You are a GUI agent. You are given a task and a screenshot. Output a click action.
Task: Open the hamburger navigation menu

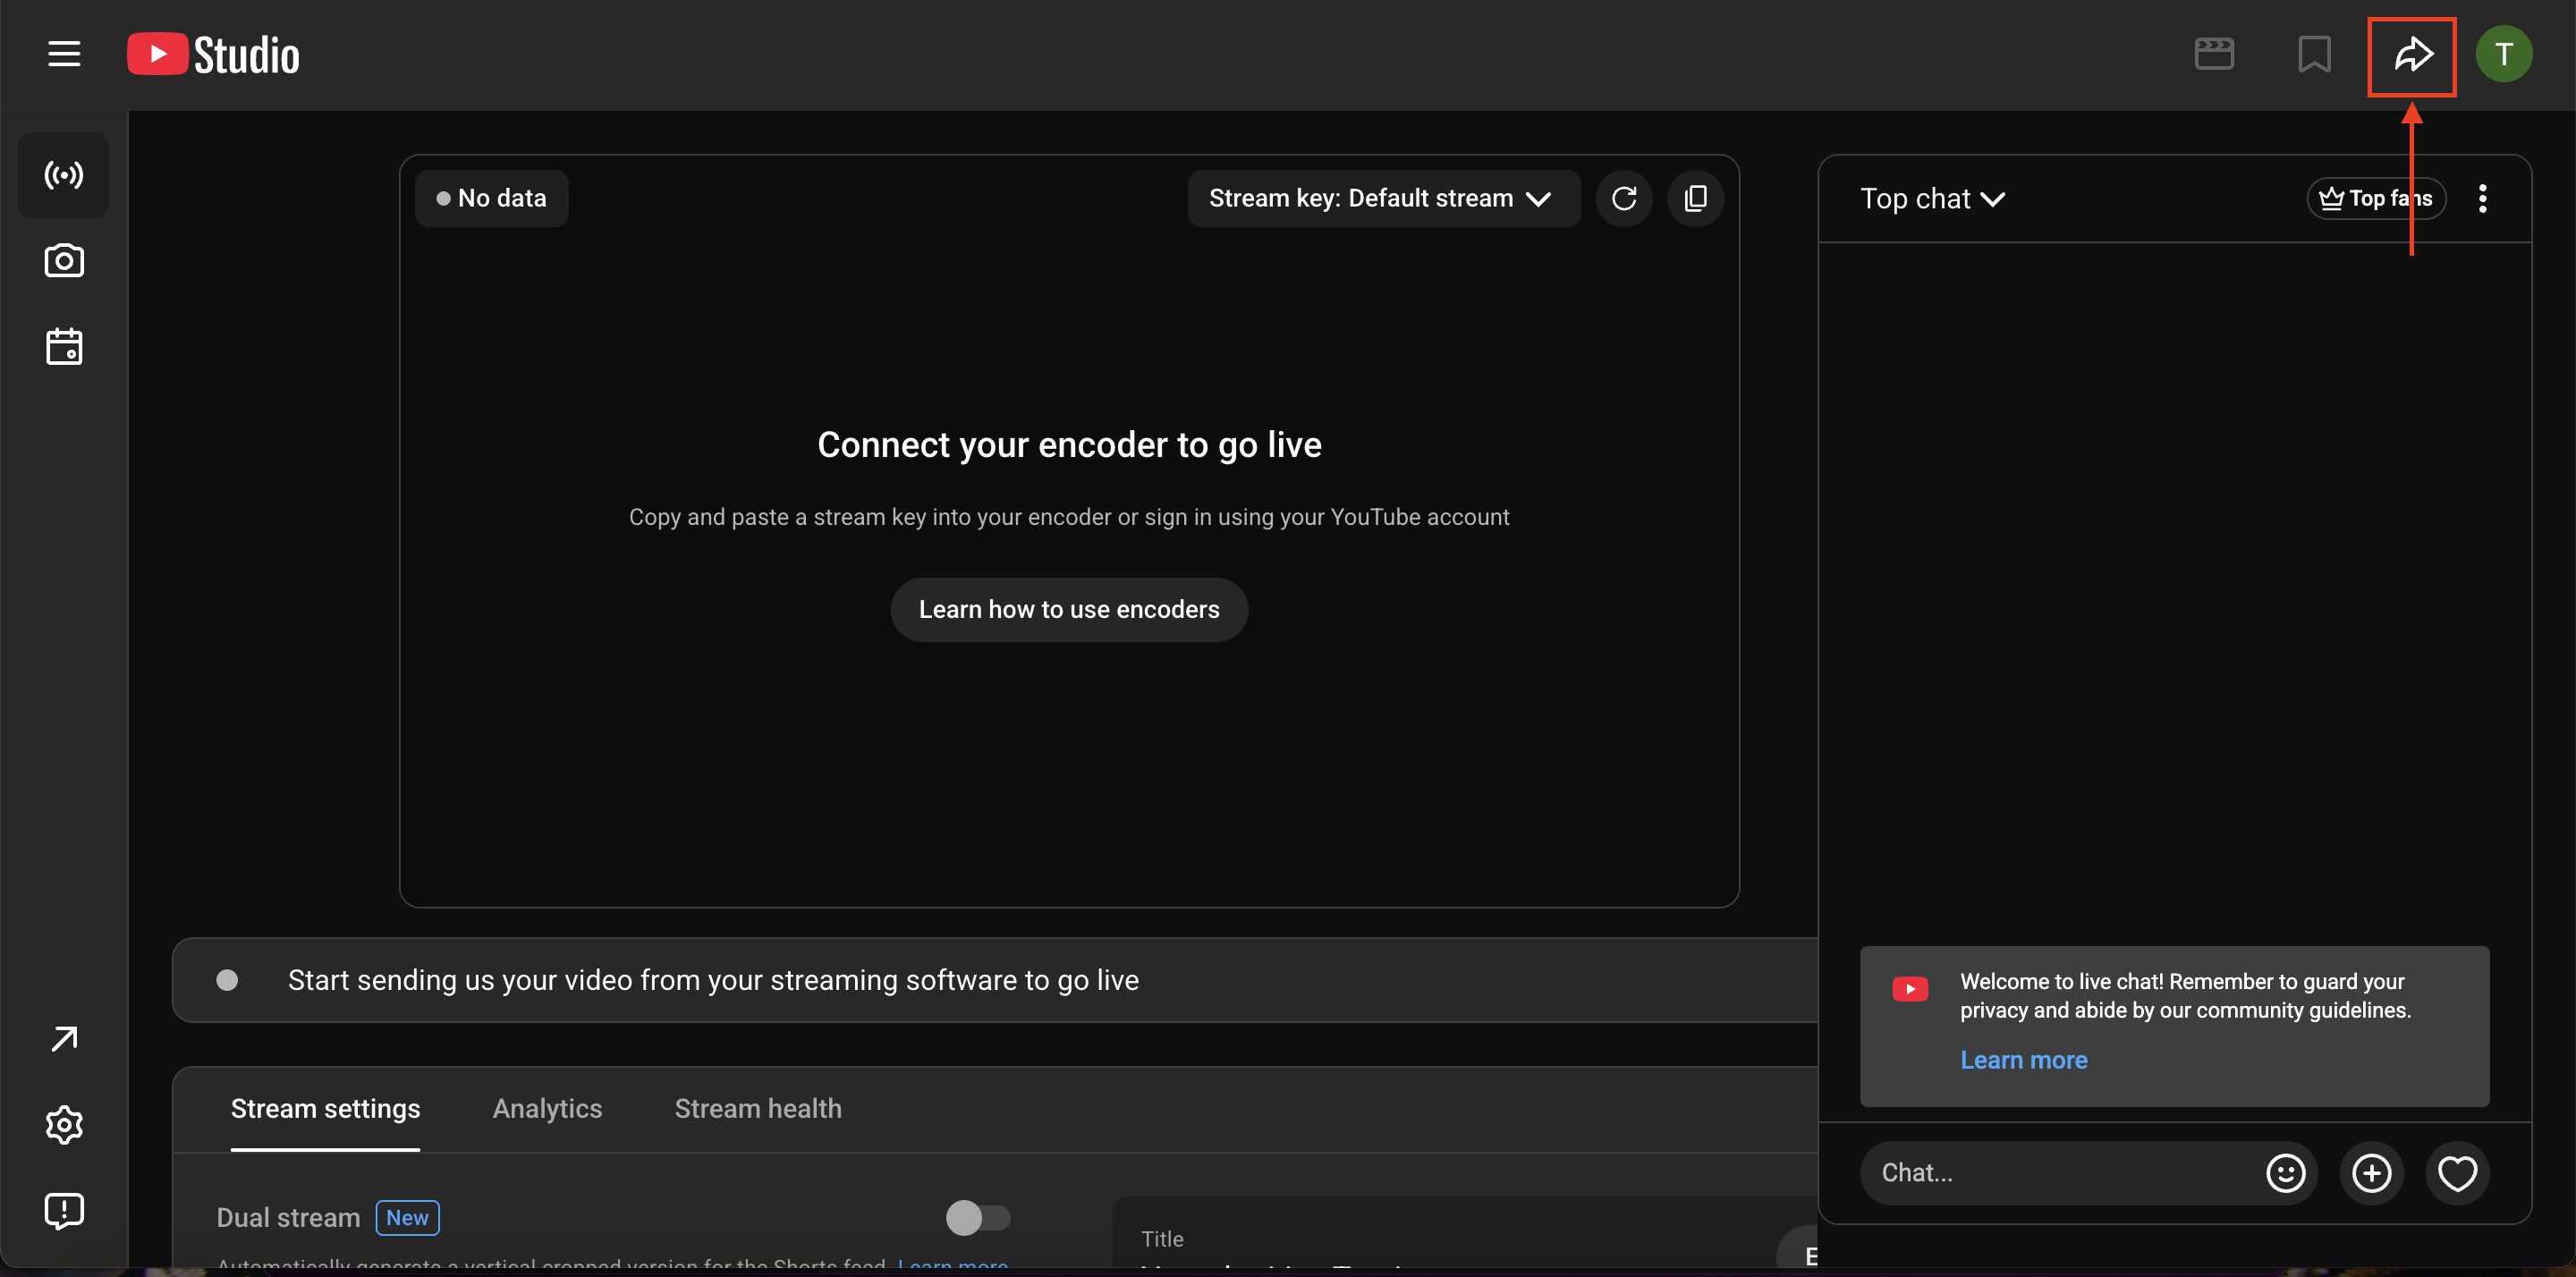pos(64,54)
